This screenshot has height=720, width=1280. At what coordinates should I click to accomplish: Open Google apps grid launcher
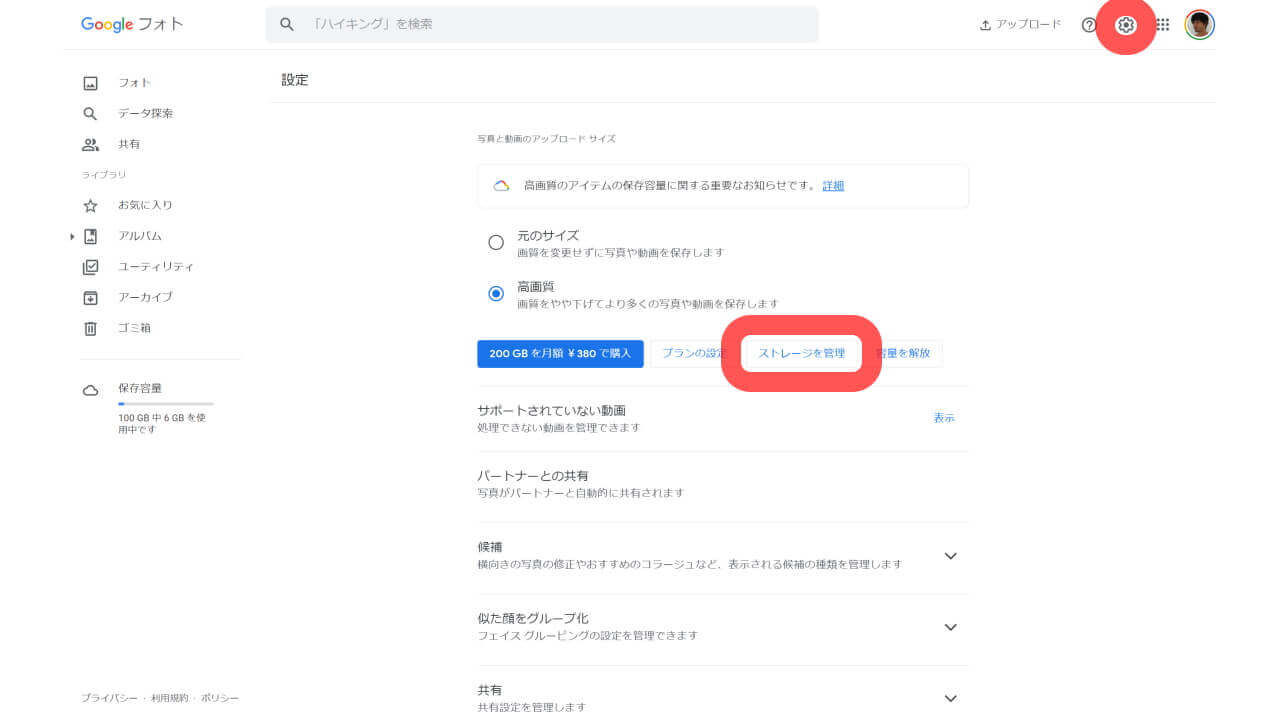click(1162, 25)
